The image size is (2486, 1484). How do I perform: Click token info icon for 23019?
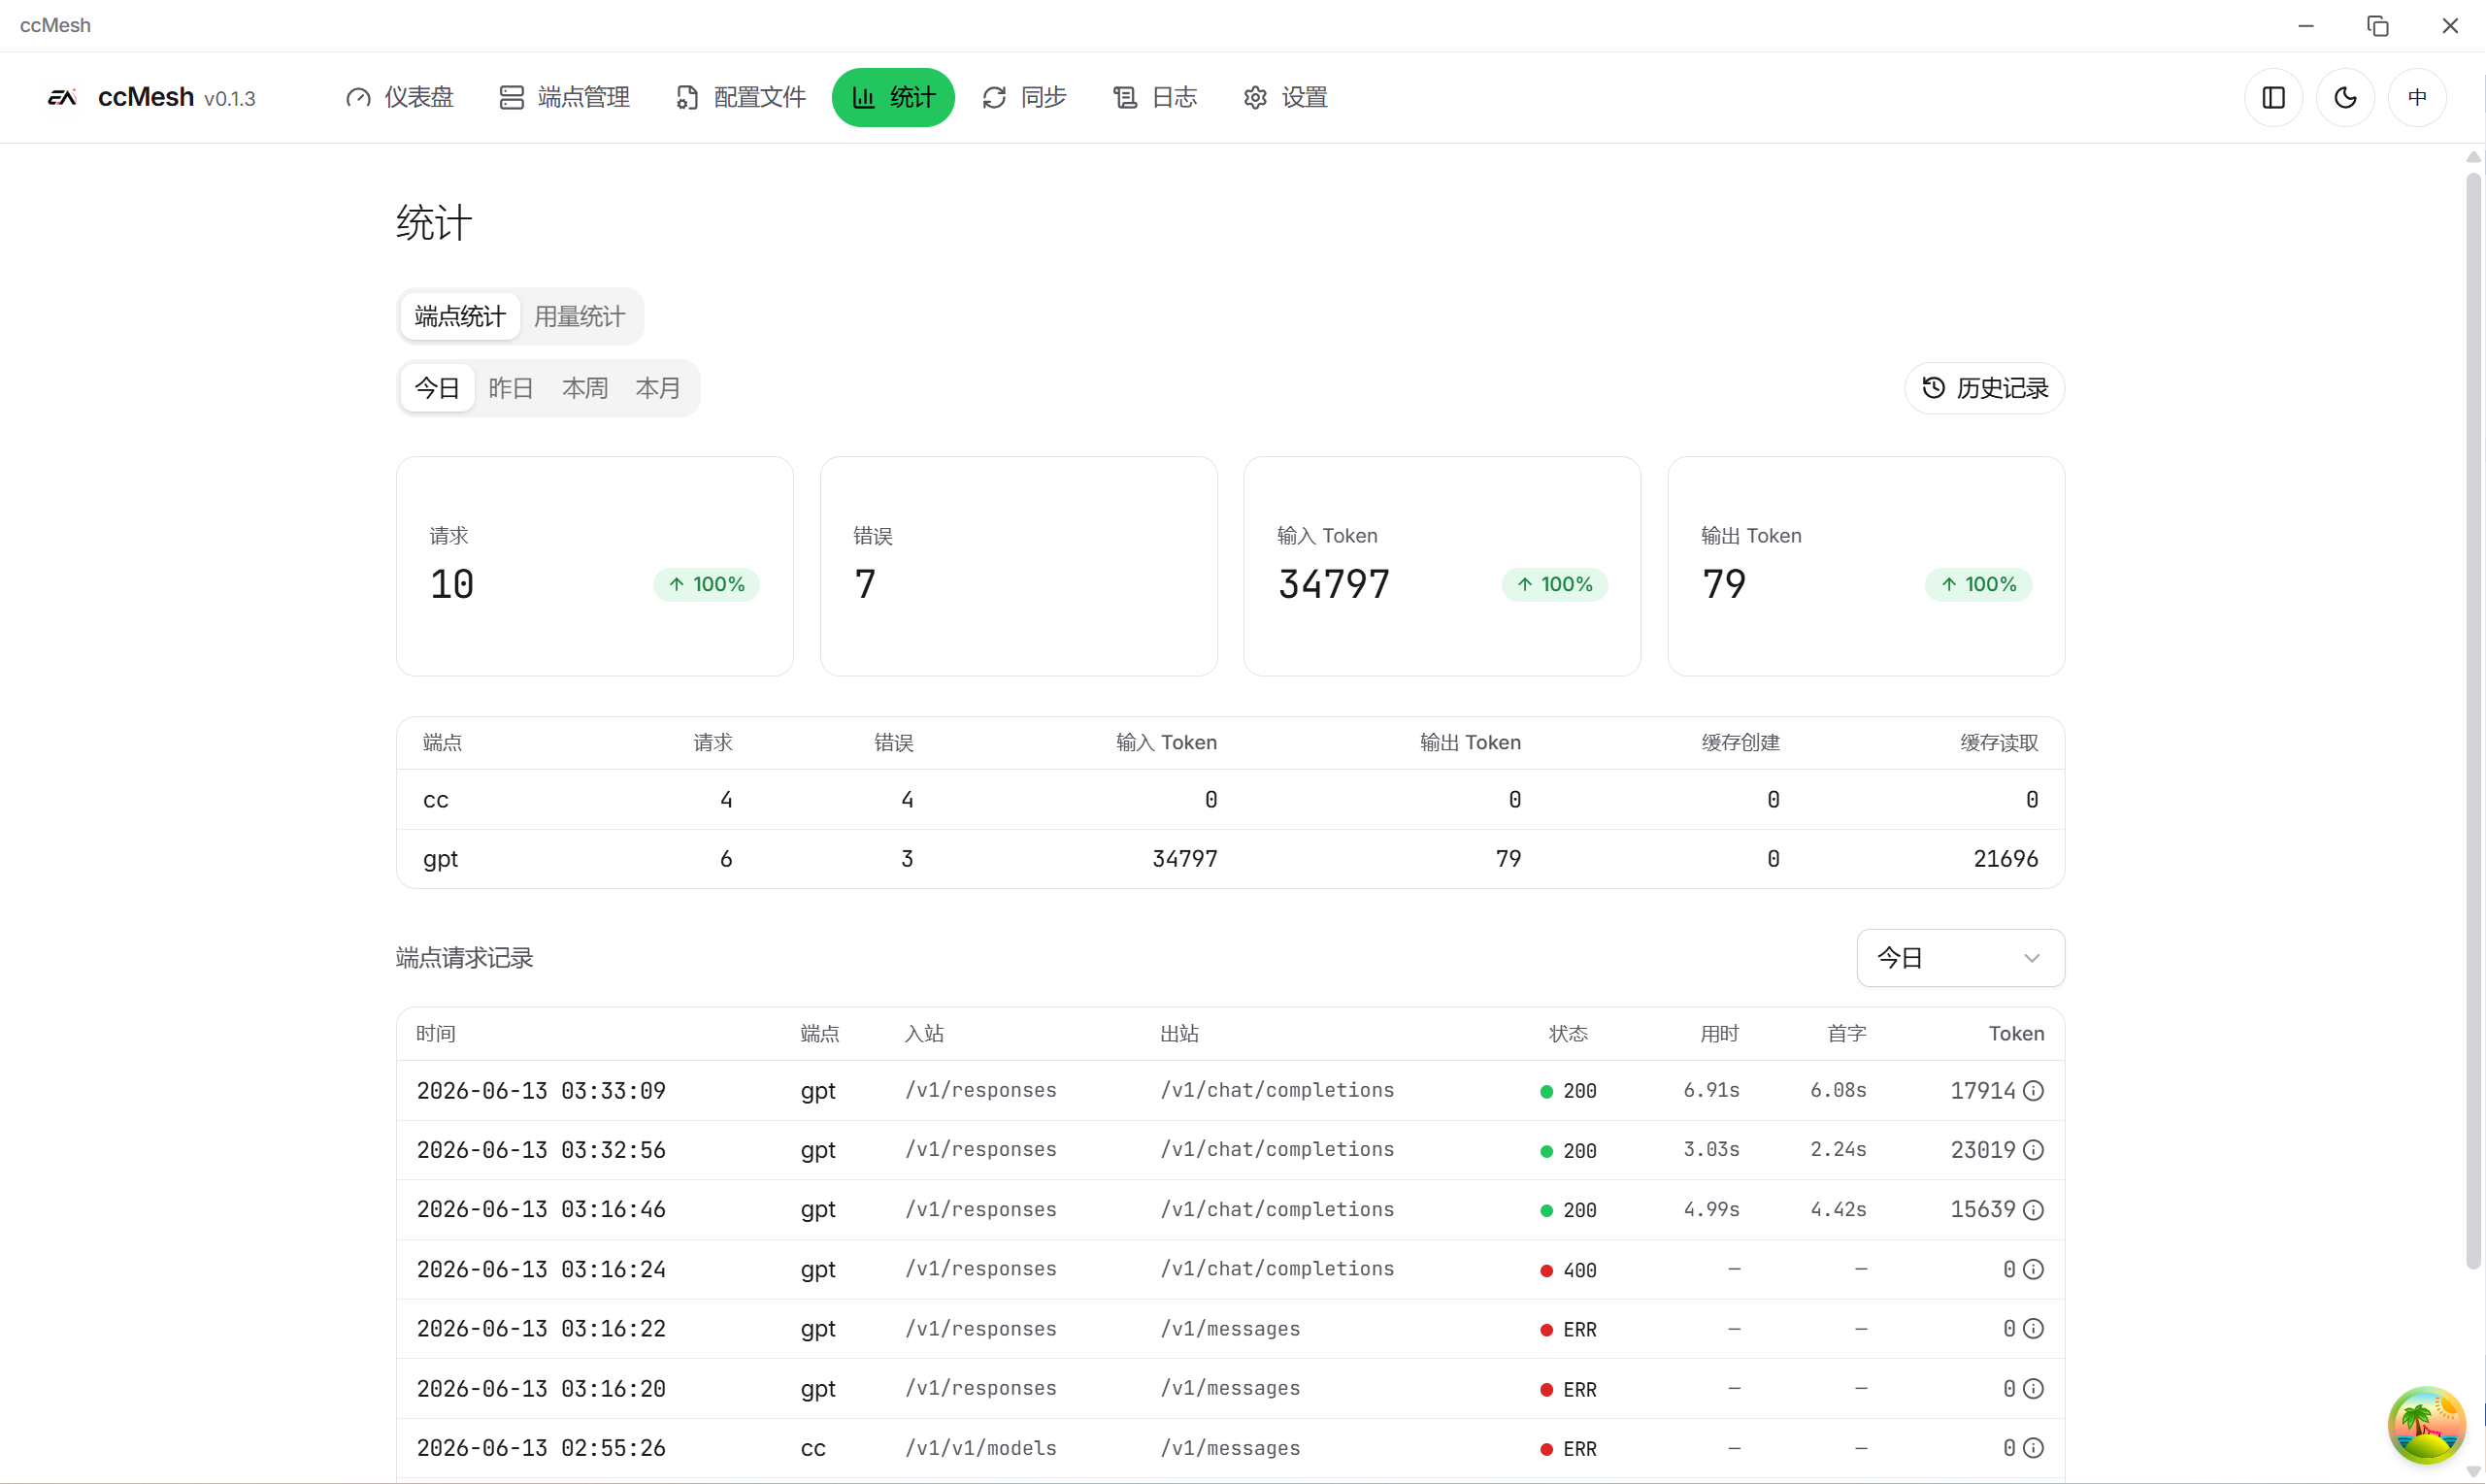click(x=2033, y=1150)
